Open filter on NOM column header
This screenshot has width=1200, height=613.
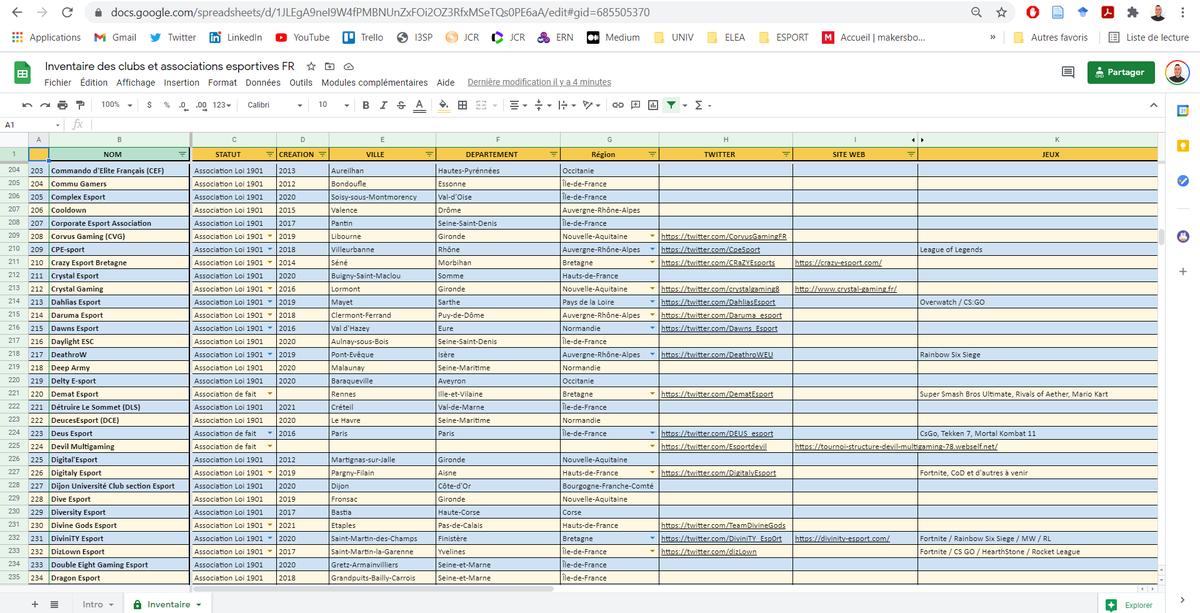tap(182, 154)
